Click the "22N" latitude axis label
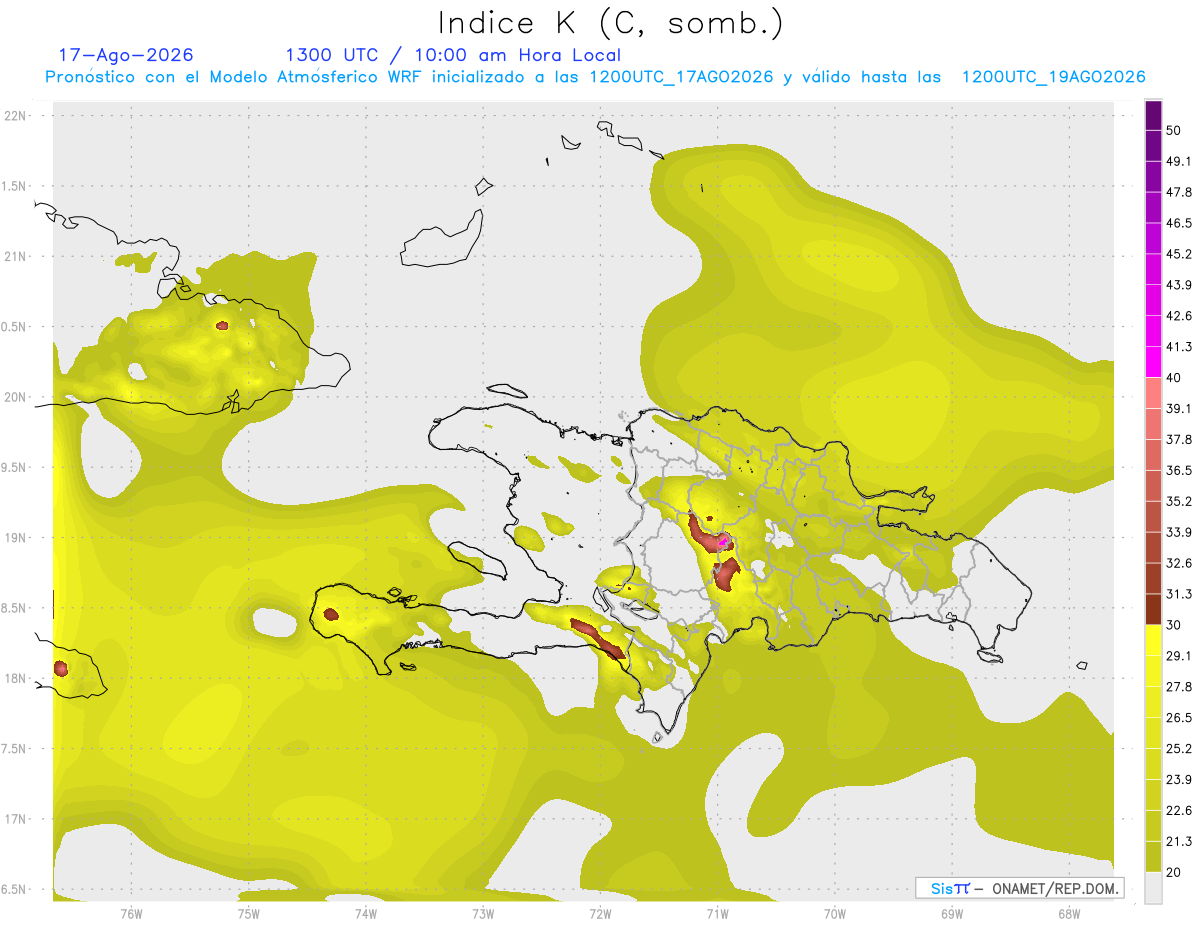 [x=15, y=115]
